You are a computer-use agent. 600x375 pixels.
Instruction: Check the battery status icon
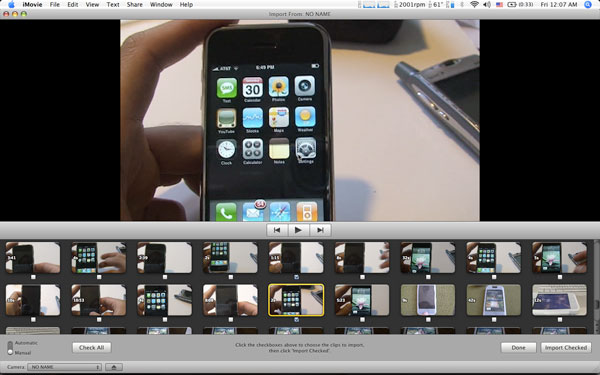pyautogui.click(x=520, y=5)
